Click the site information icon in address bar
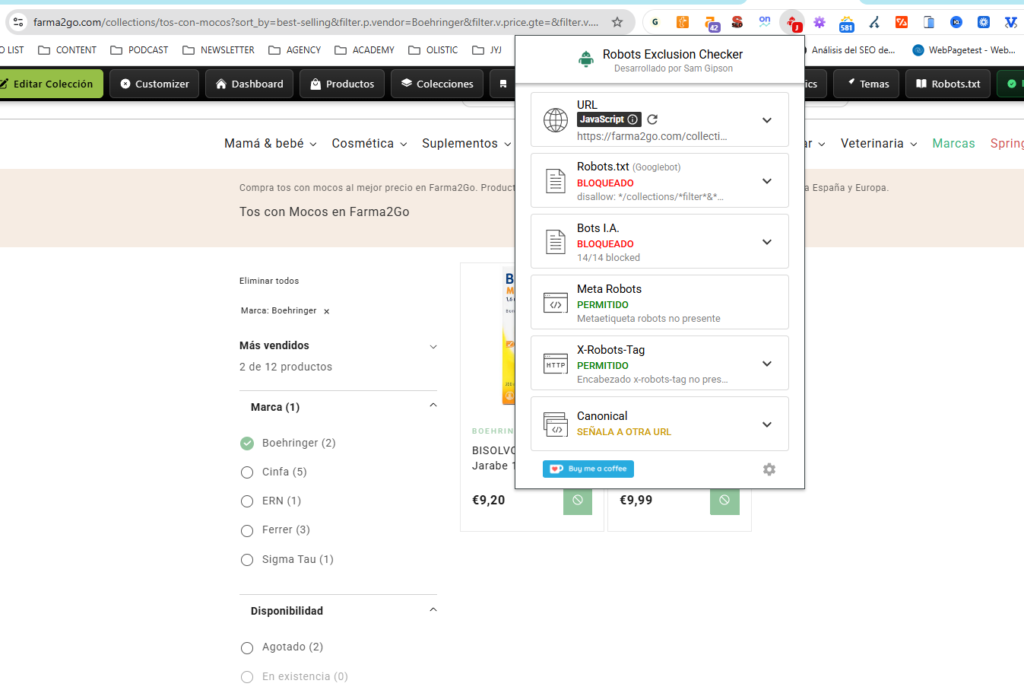The height and width of the screenshot is (690, 1024). click(18, 22)
